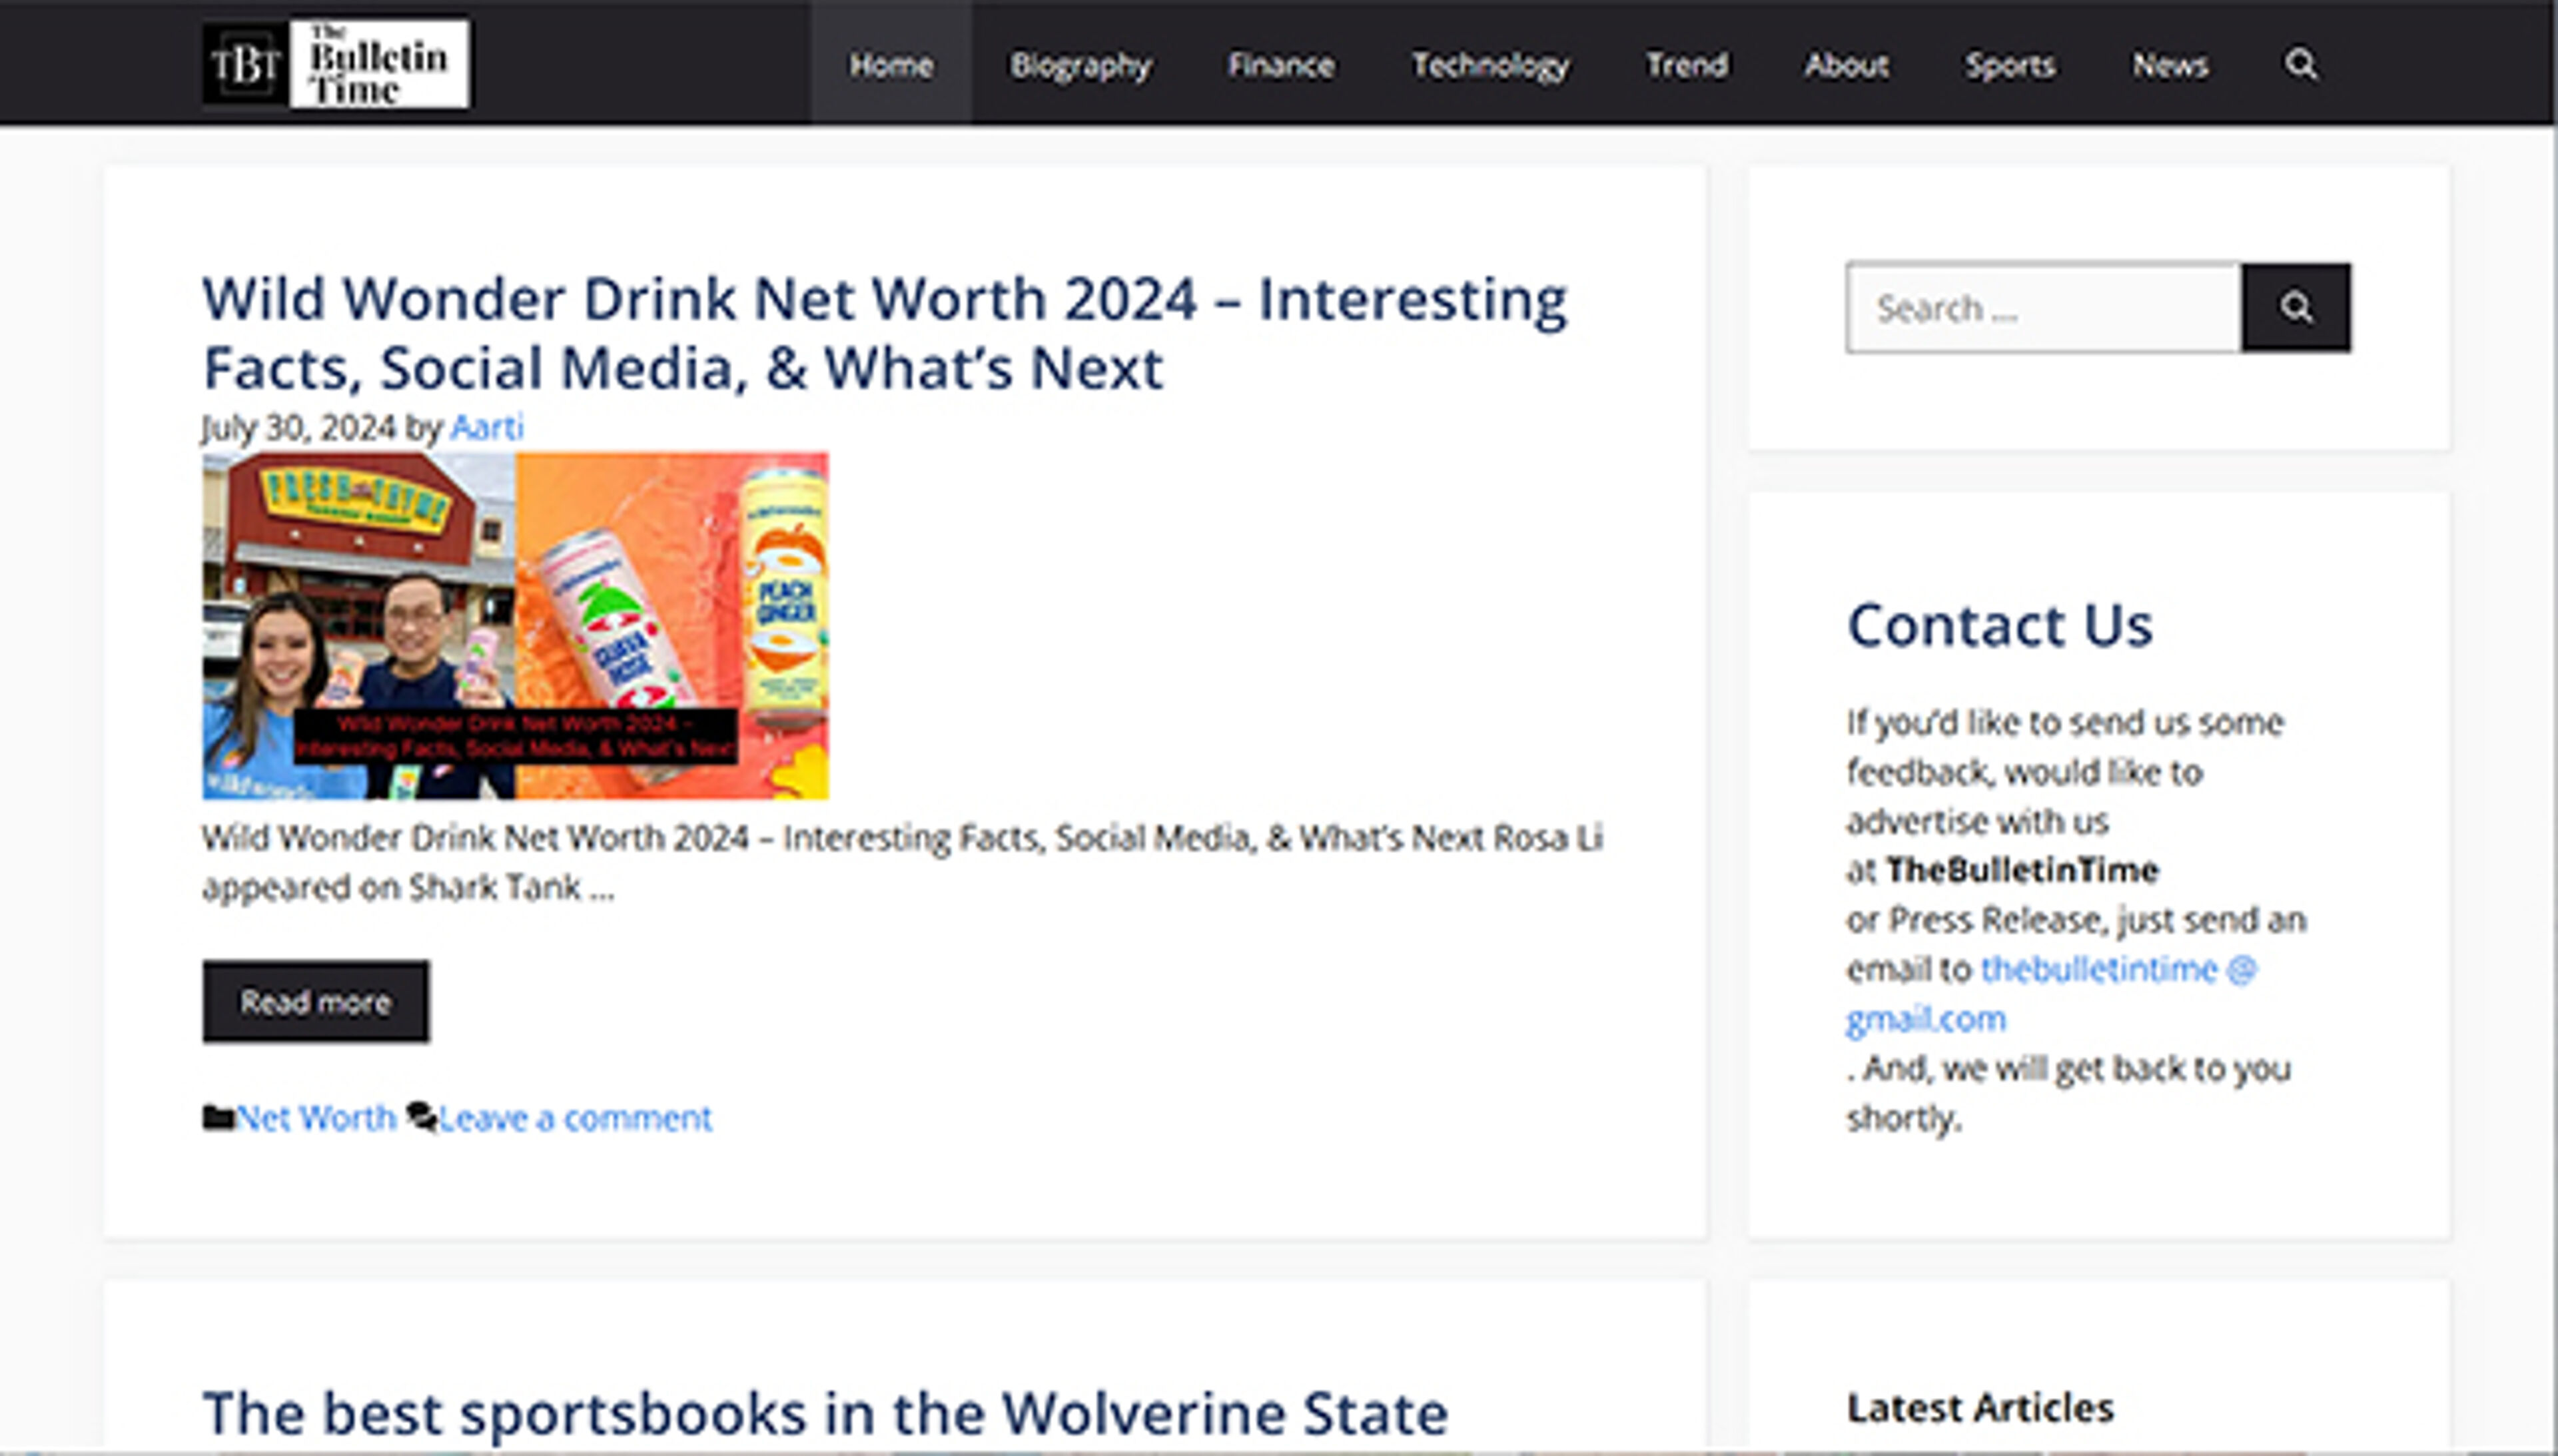Open the Biography menu
This screenshot has width=2558, height=1456.
[x=1080, y=65]
